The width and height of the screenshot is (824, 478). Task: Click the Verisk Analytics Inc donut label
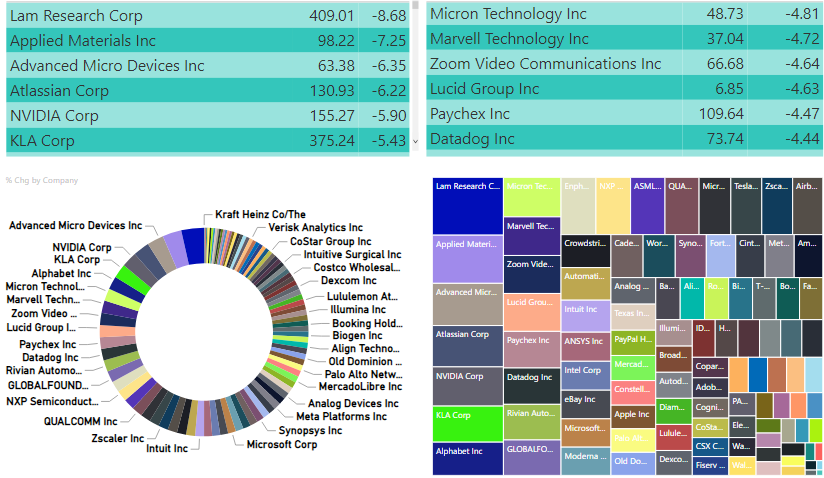[315, 227]
